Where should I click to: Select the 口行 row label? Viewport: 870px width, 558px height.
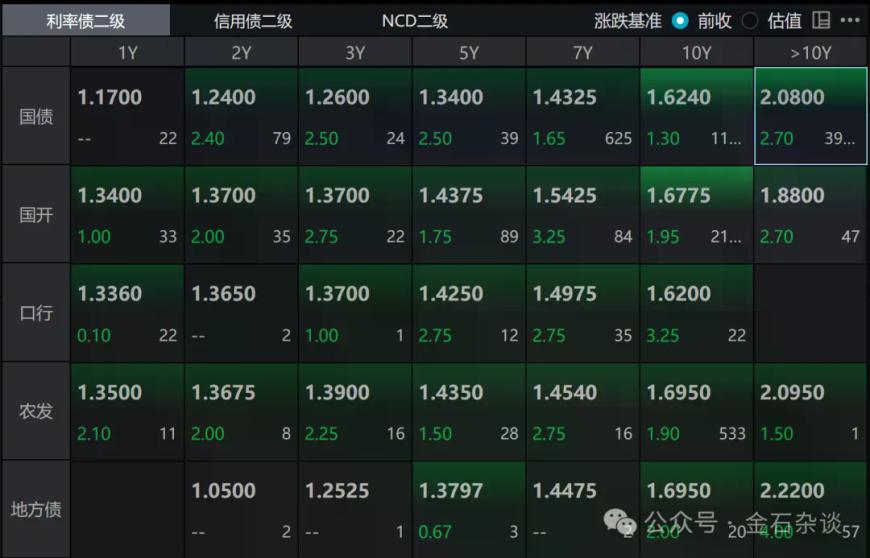click(36, 313)
